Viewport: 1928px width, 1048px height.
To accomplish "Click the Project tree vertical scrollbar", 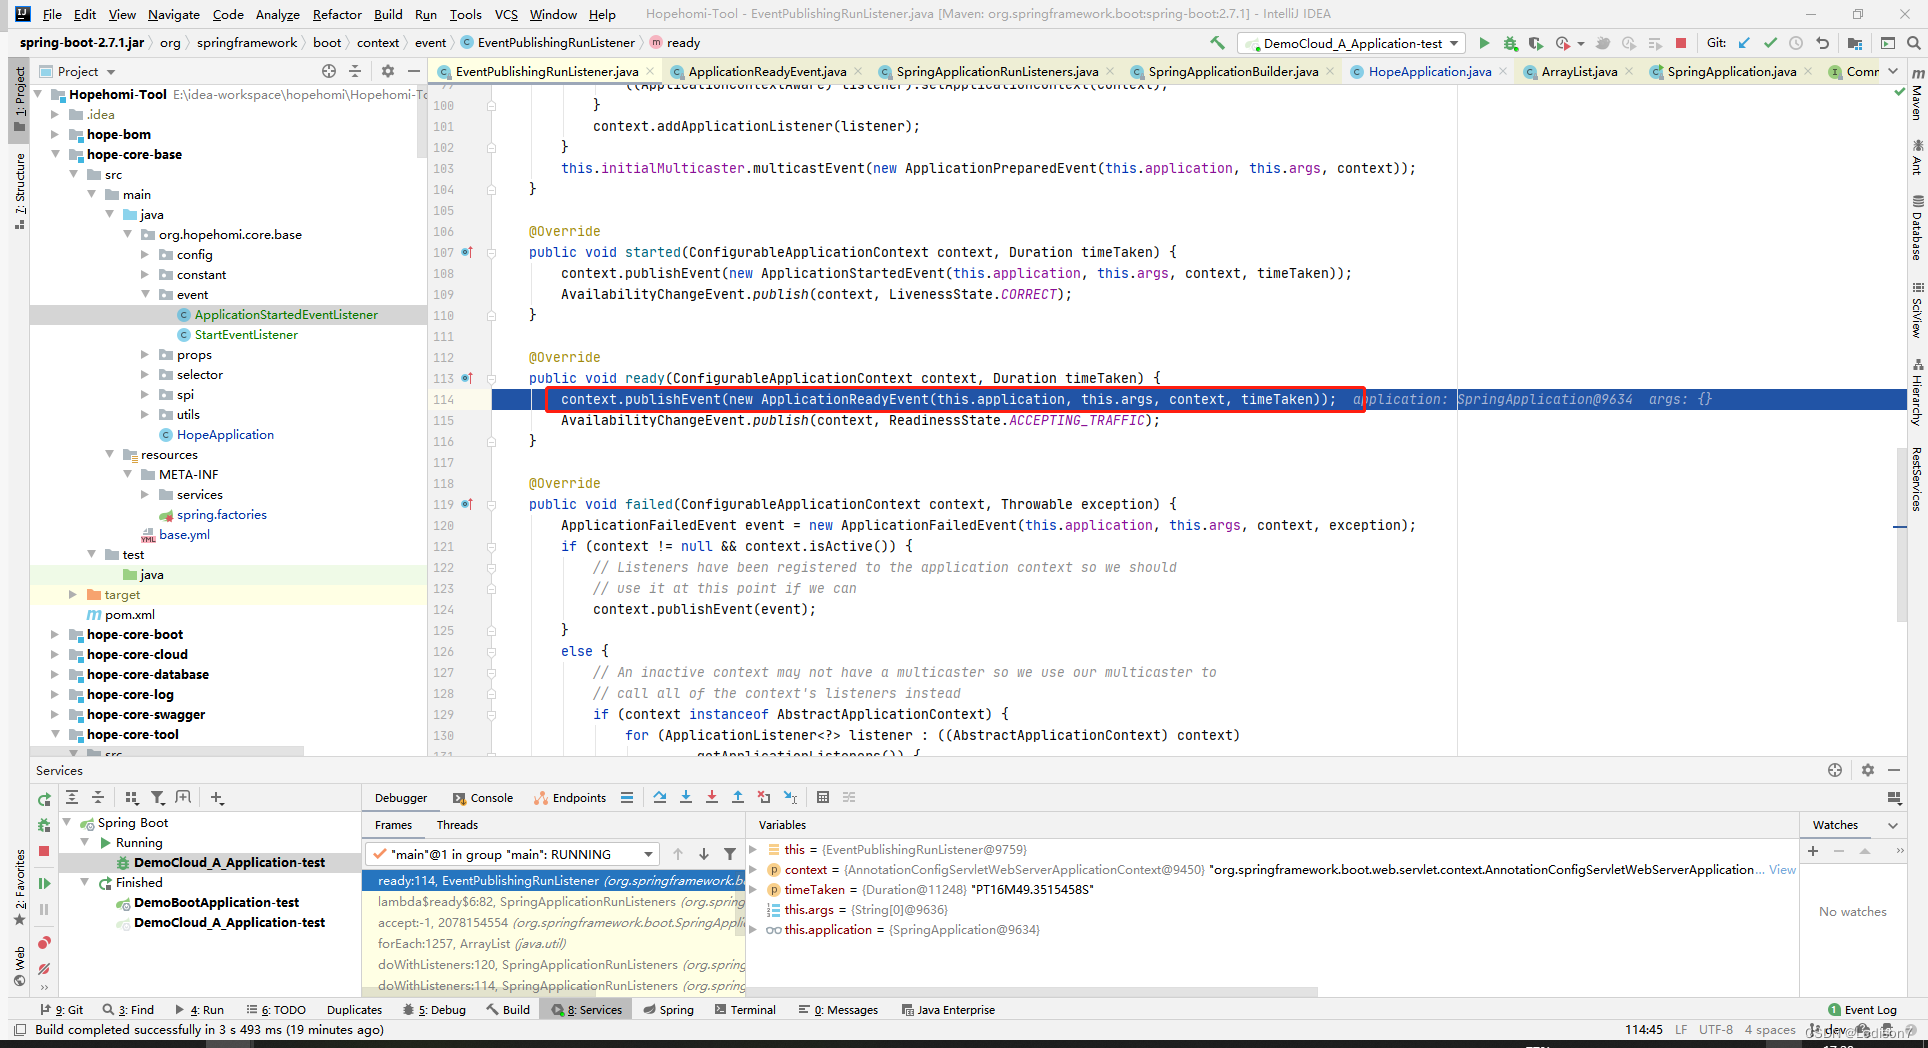I will pos(422,120).
